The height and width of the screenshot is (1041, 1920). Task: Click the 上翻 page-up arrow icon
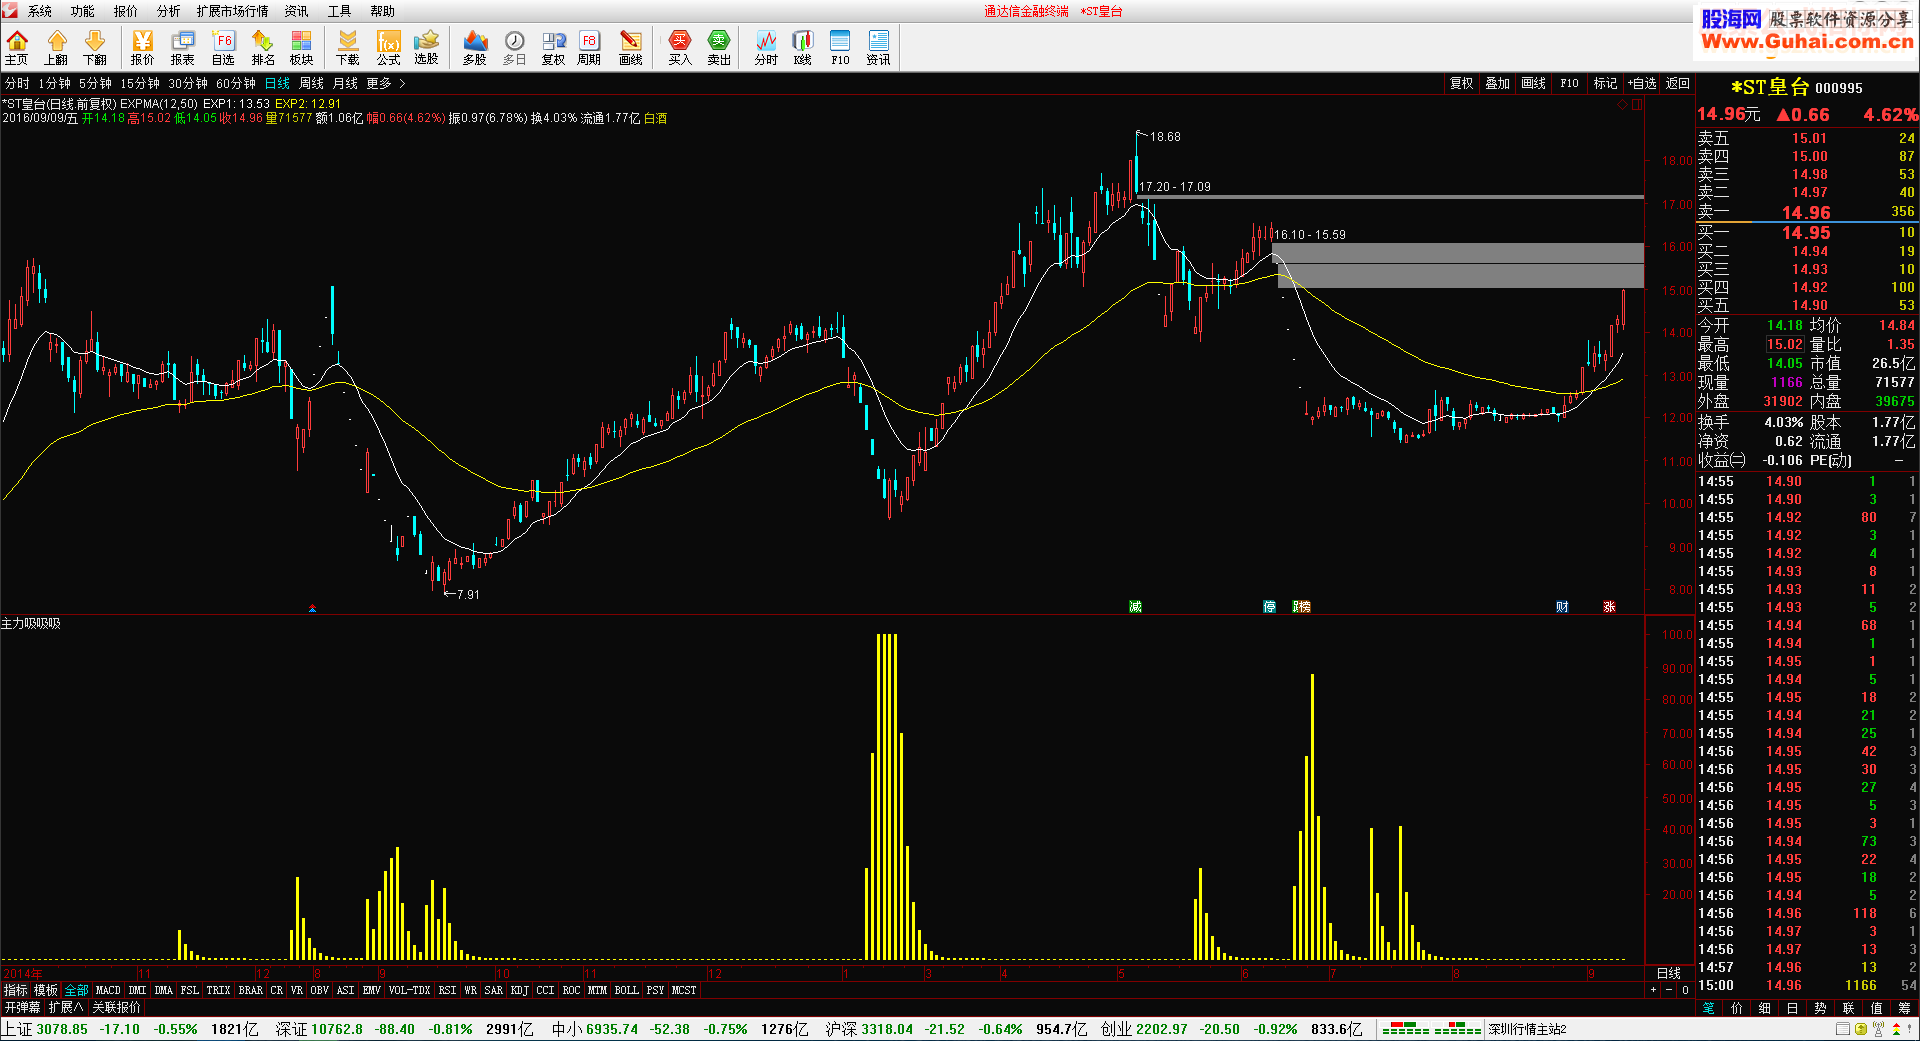coord(56,47)
